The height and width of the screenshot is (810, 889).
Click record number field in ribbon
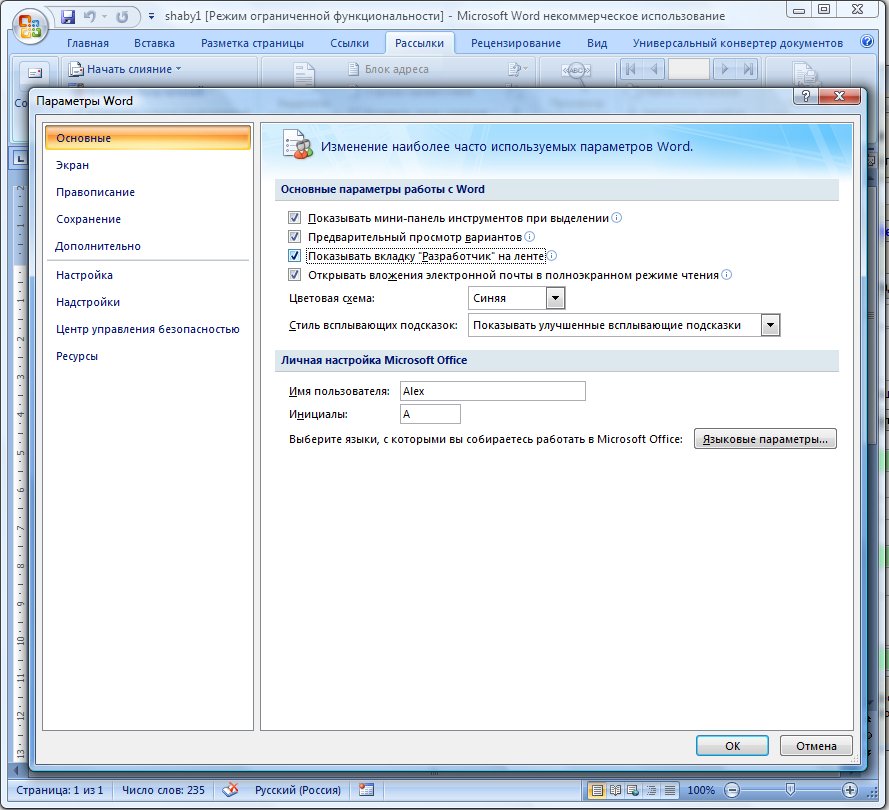coord(689,69)
